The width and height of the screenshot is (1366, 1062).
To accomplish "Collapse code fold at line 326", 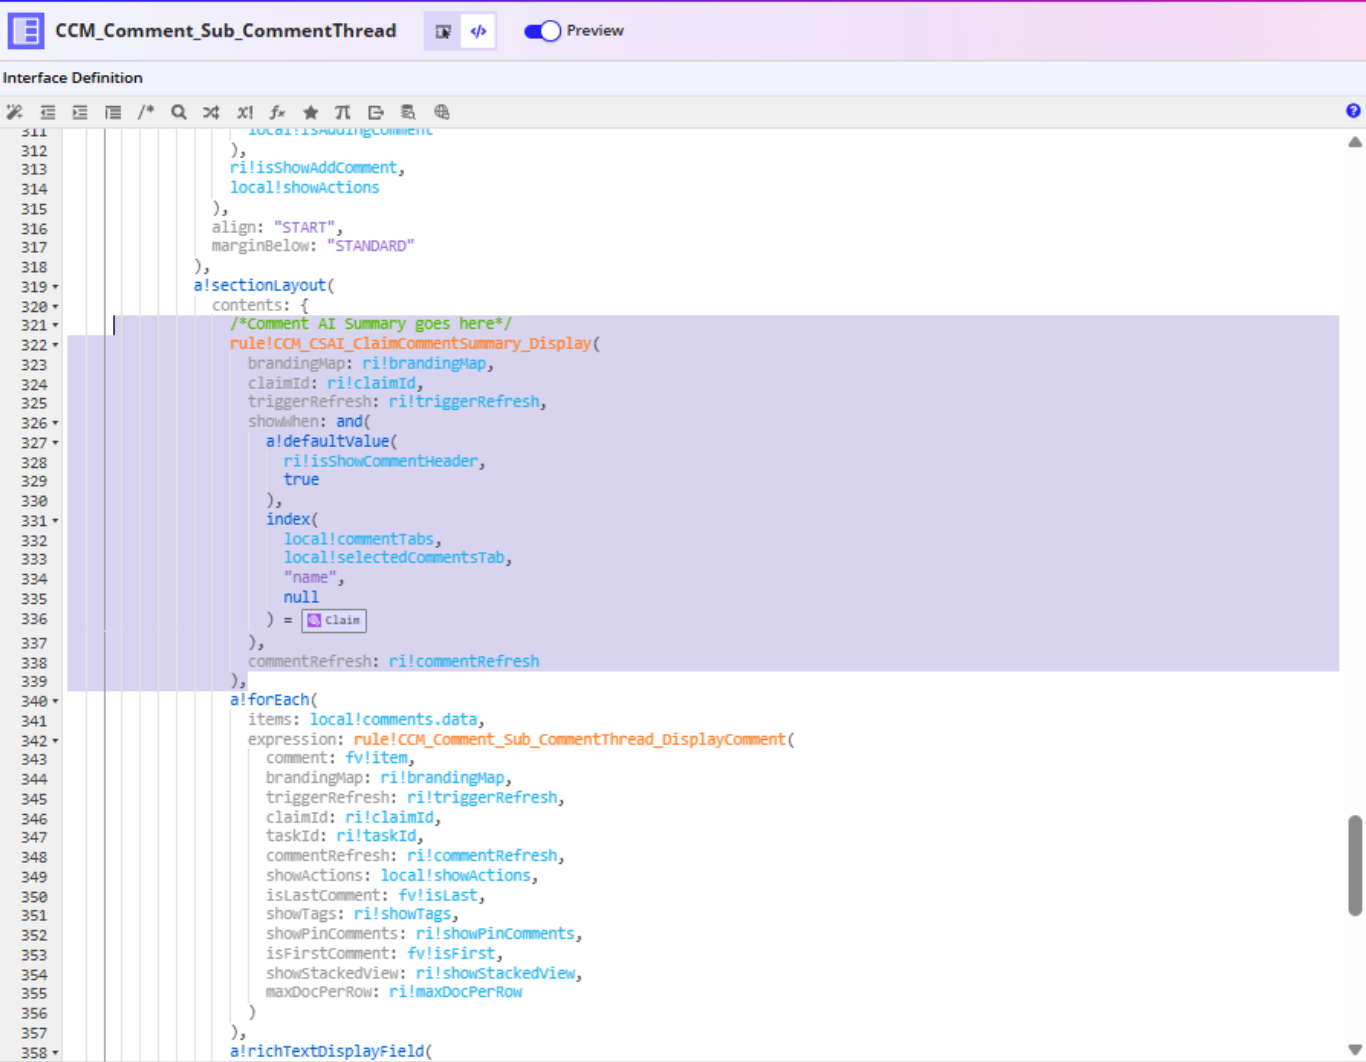I will 55,423.
